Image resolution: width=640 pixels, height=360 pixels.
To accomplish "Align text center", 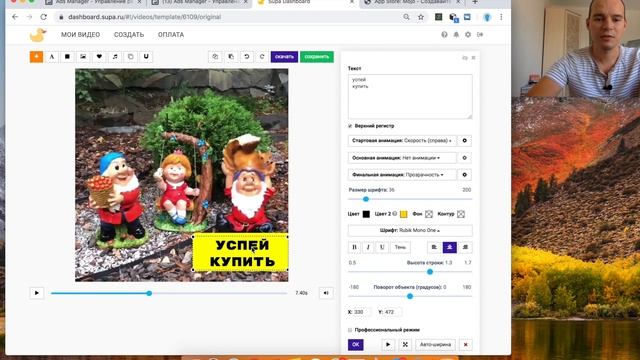I will point(450,247).
